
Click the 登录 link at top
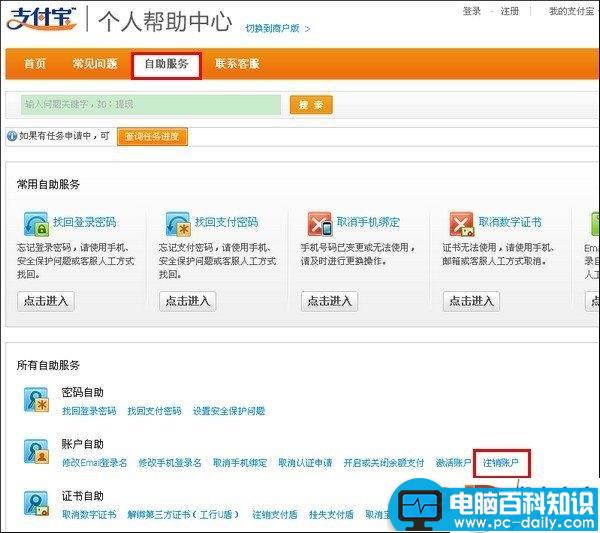coord(471,11)
